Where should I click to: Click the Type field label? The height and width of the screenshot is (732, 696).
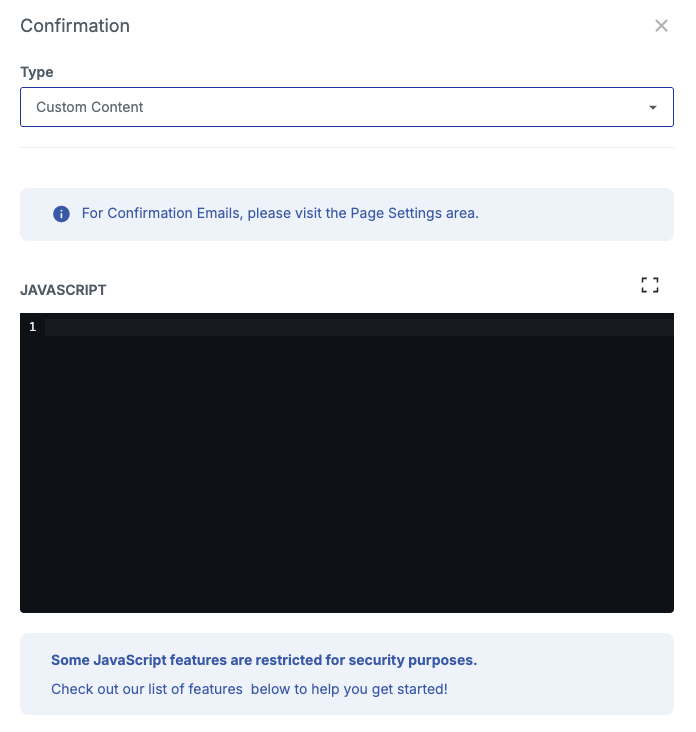(36, 72)
